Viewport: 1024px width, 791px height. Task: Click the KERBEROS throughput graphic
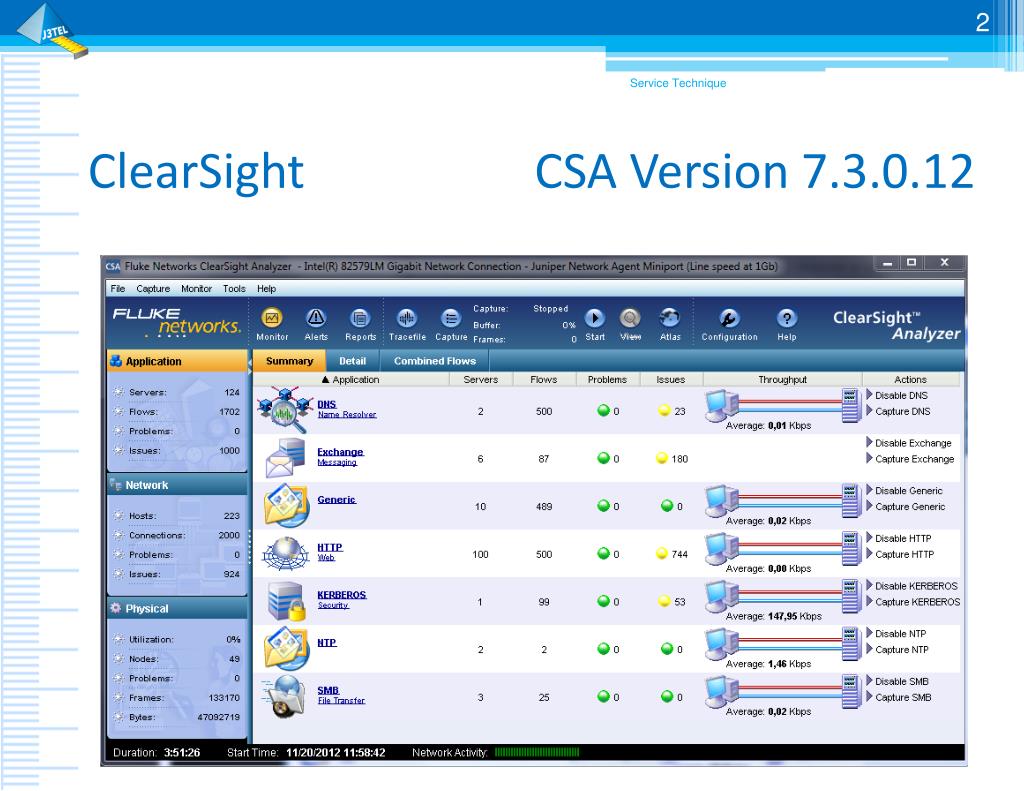[784, 596]
